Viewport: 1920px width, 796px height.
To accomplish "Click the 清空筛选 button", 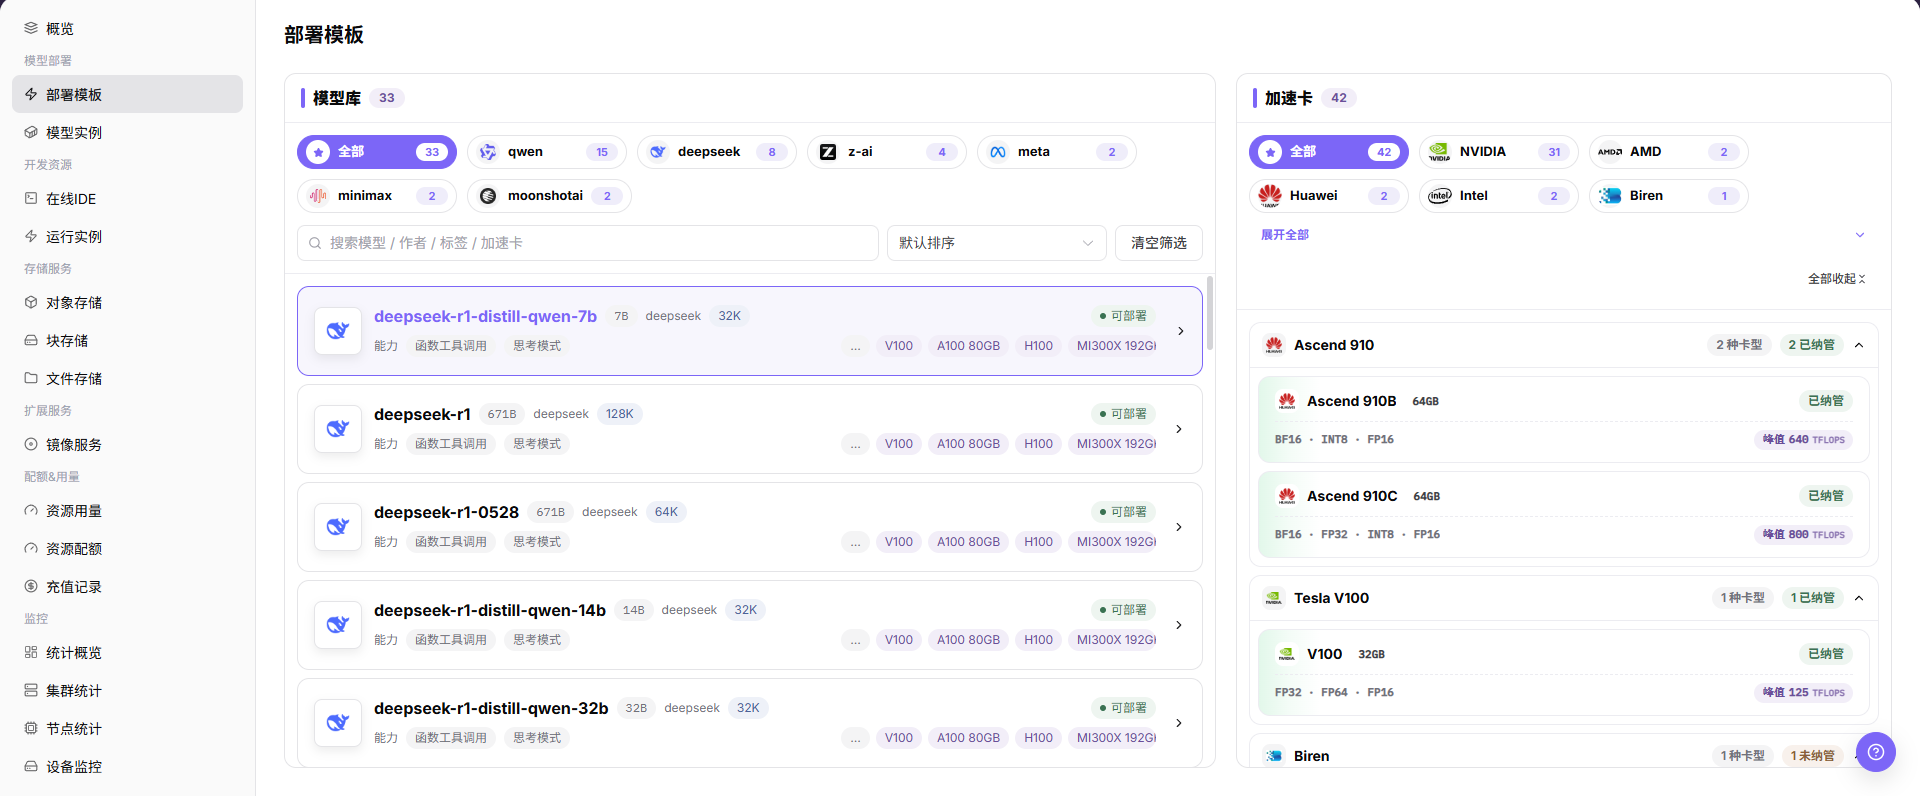I will [1159, 243].
